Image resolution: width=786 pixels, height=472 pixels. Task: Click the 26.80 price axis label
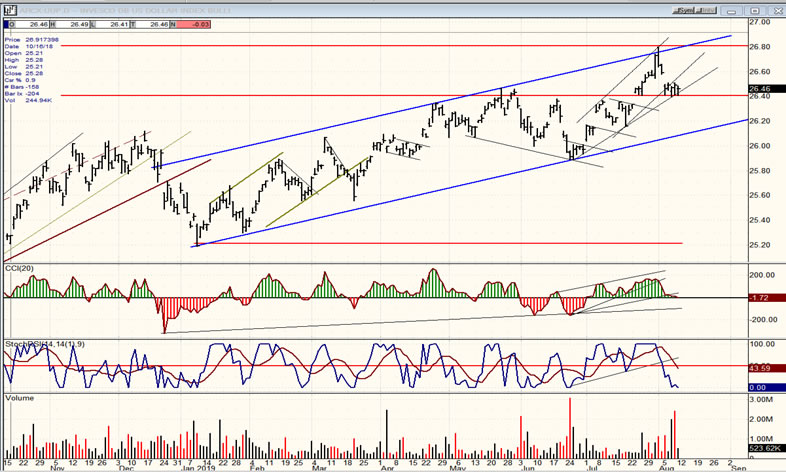(764, 47)
